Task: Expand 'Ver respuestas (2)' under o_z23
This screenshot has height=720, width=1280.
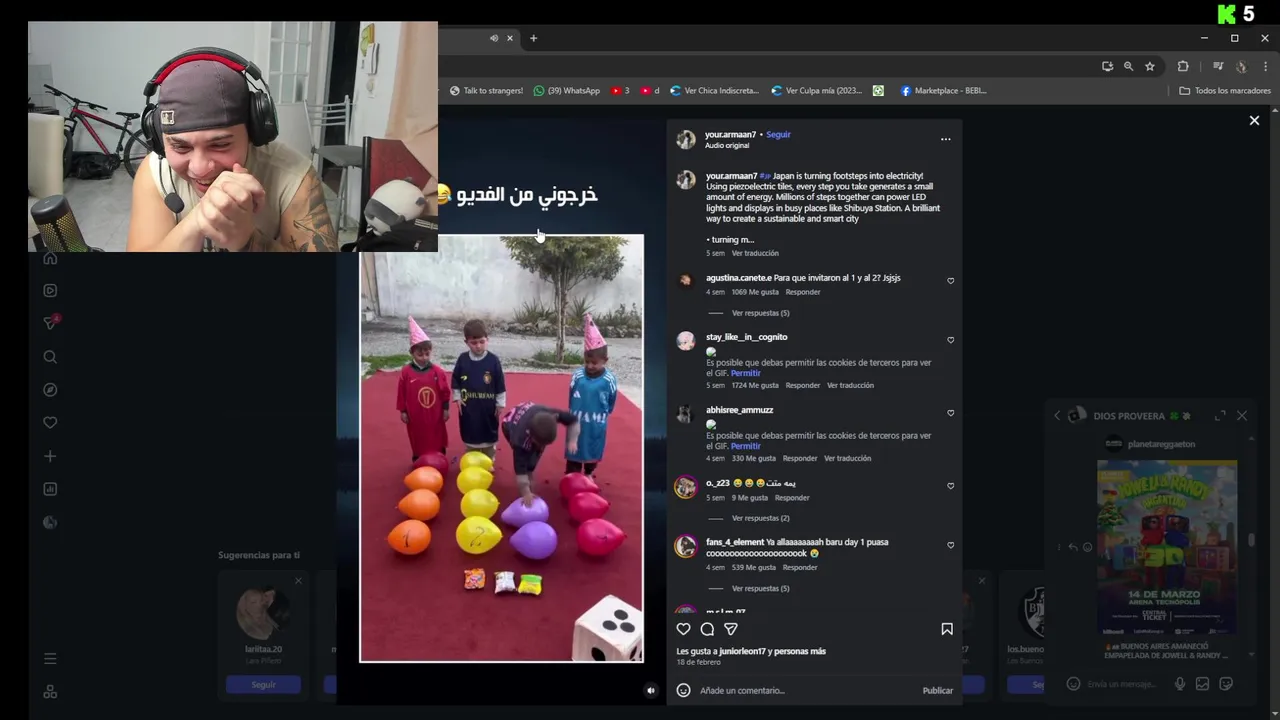Action: (x=760, y=518)
